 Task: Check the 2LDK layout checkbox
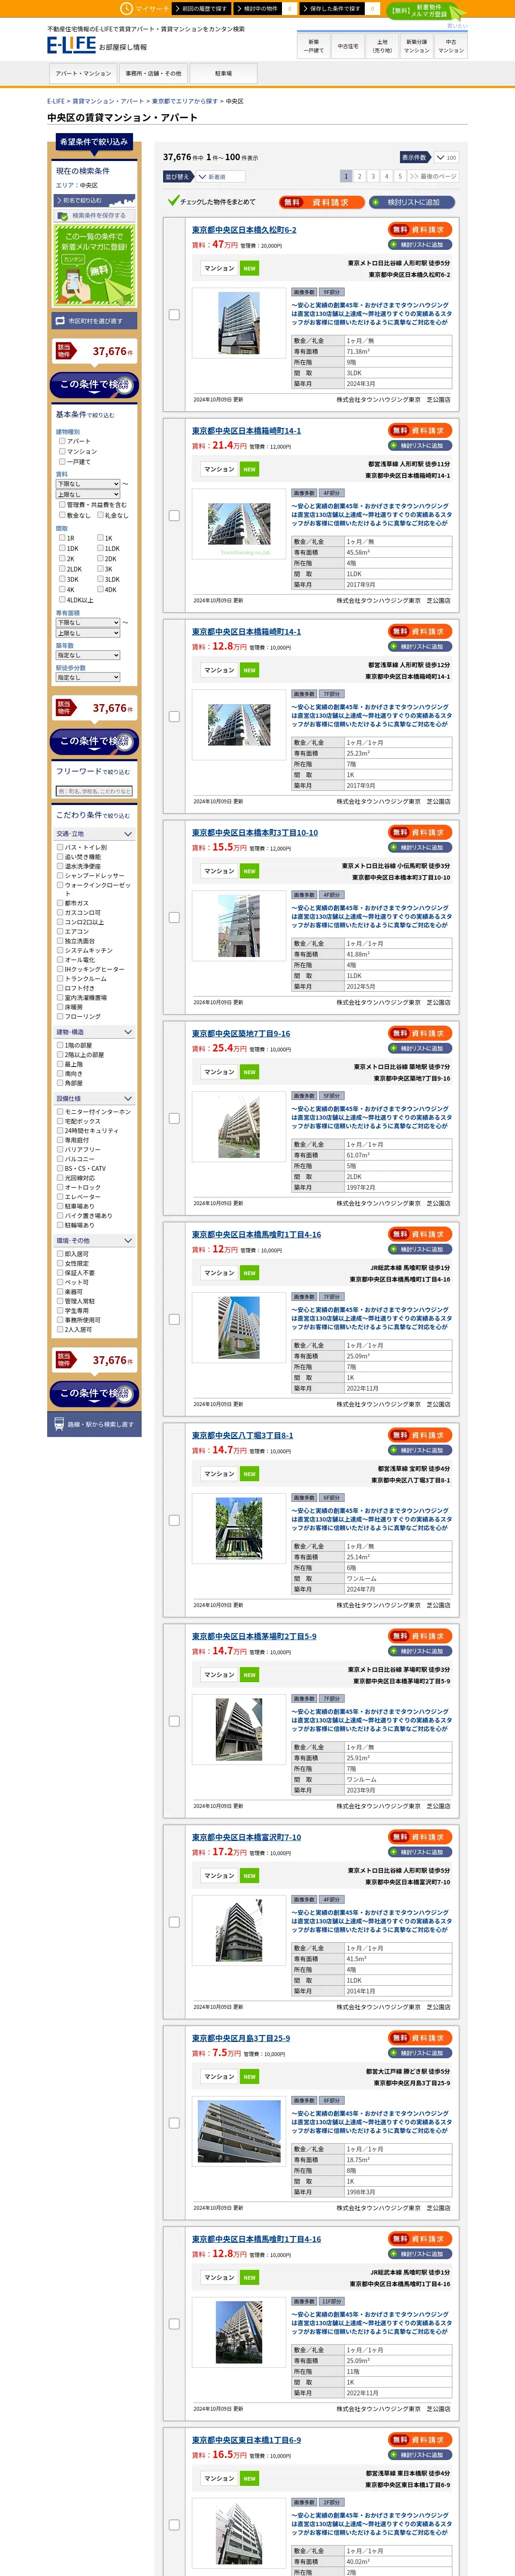click(62, 569)
